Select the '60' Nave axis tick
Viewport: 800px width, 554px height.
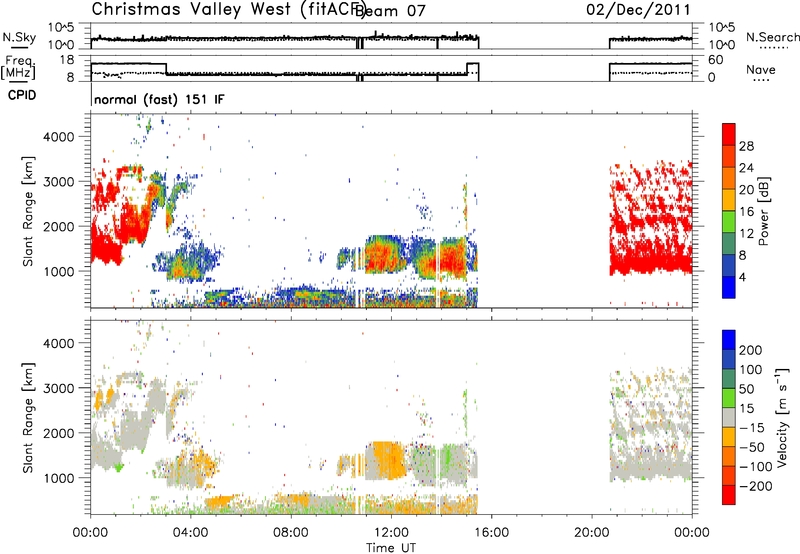click(715, 60)
